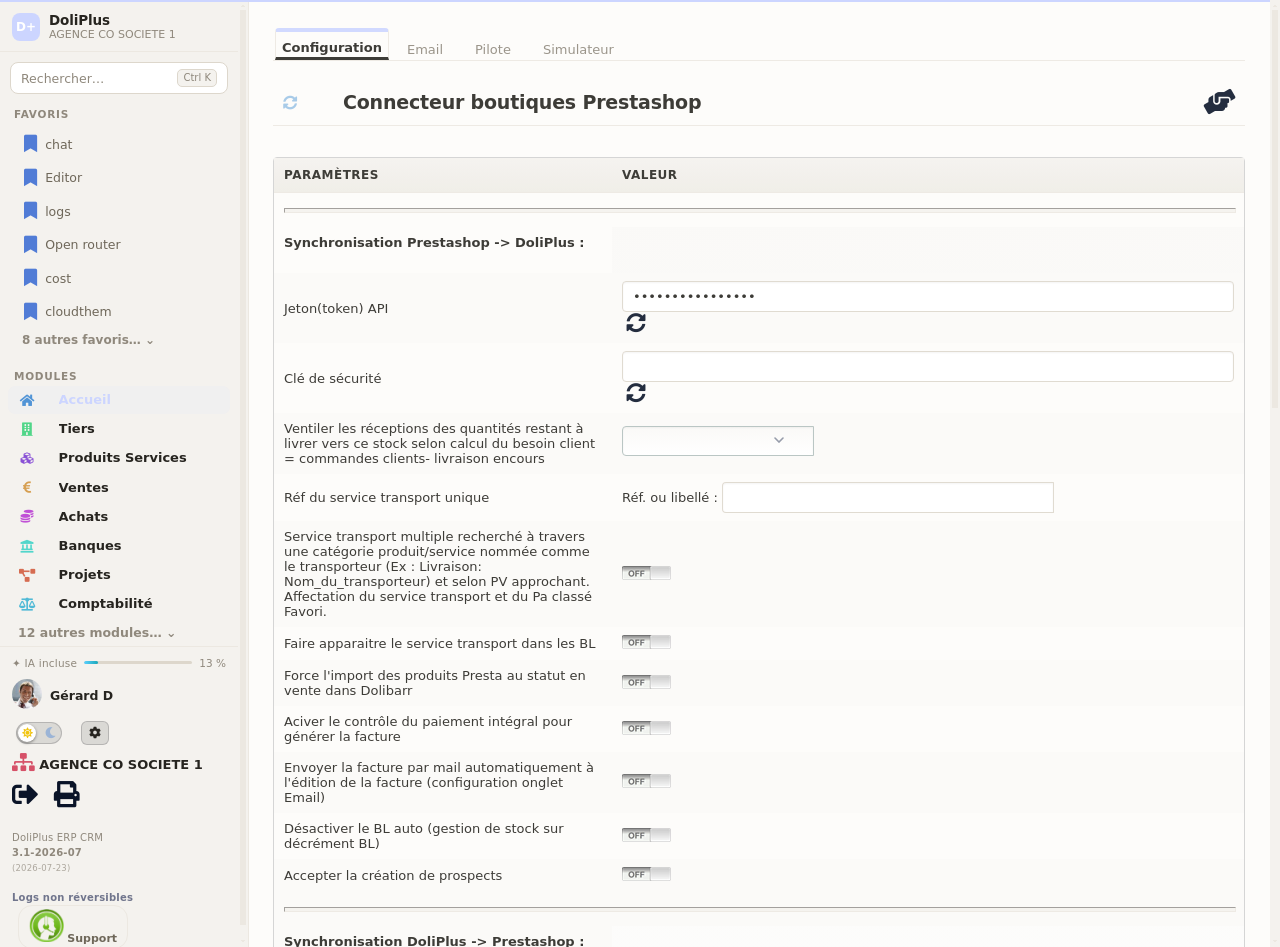Open the cloudthem bookmark icon
1280x947 pixels.
coord(30,311)
